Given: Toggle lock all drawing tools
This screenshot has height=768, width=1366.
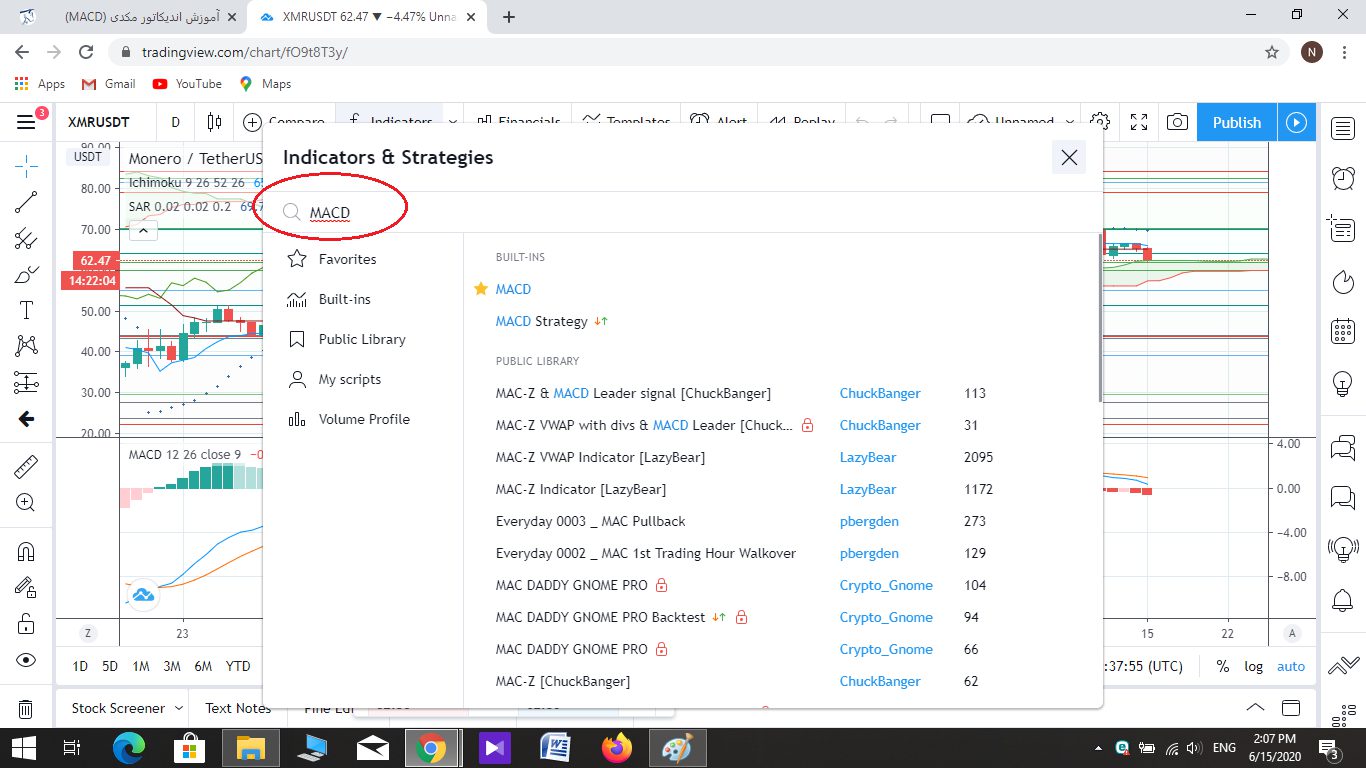Looking at the screenshot, I should (x=26, y=623).
